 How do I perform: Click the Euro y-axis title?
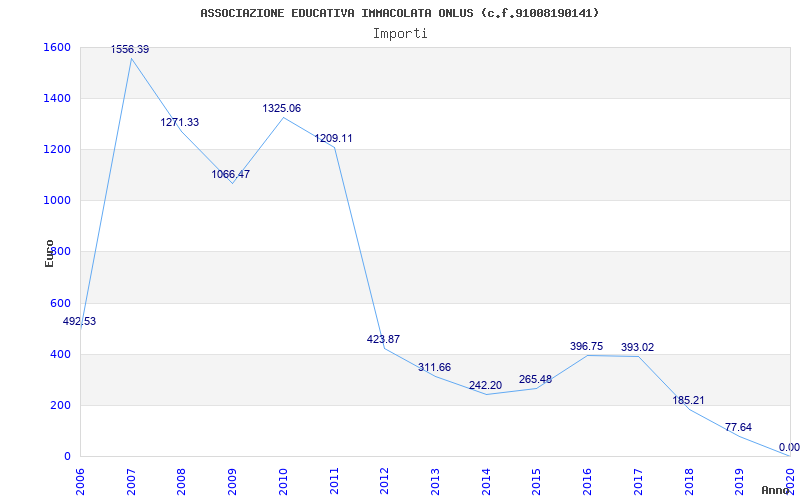tap(49, 253)
